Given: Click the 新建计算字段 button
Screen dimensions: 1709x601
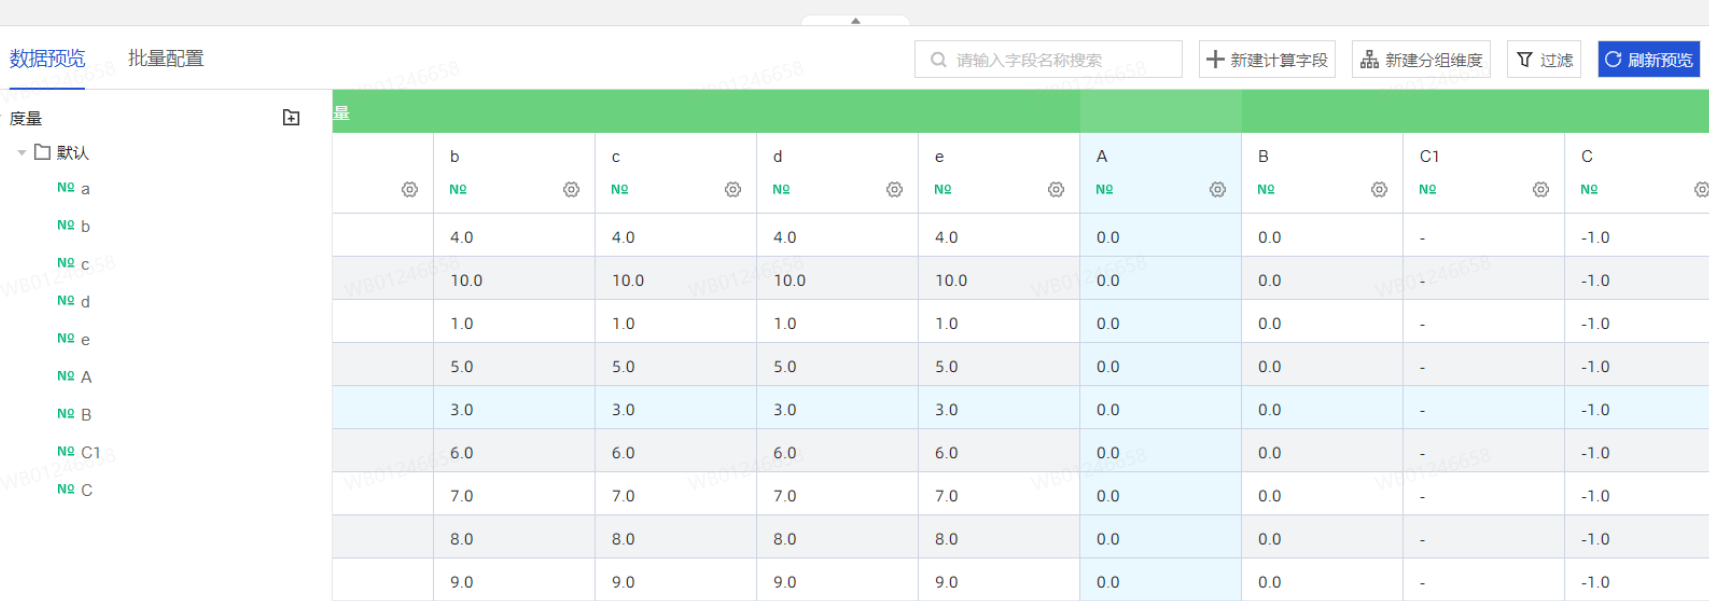Looking at the screenshot, I should pyautogui.click(x=1267, y=60).
